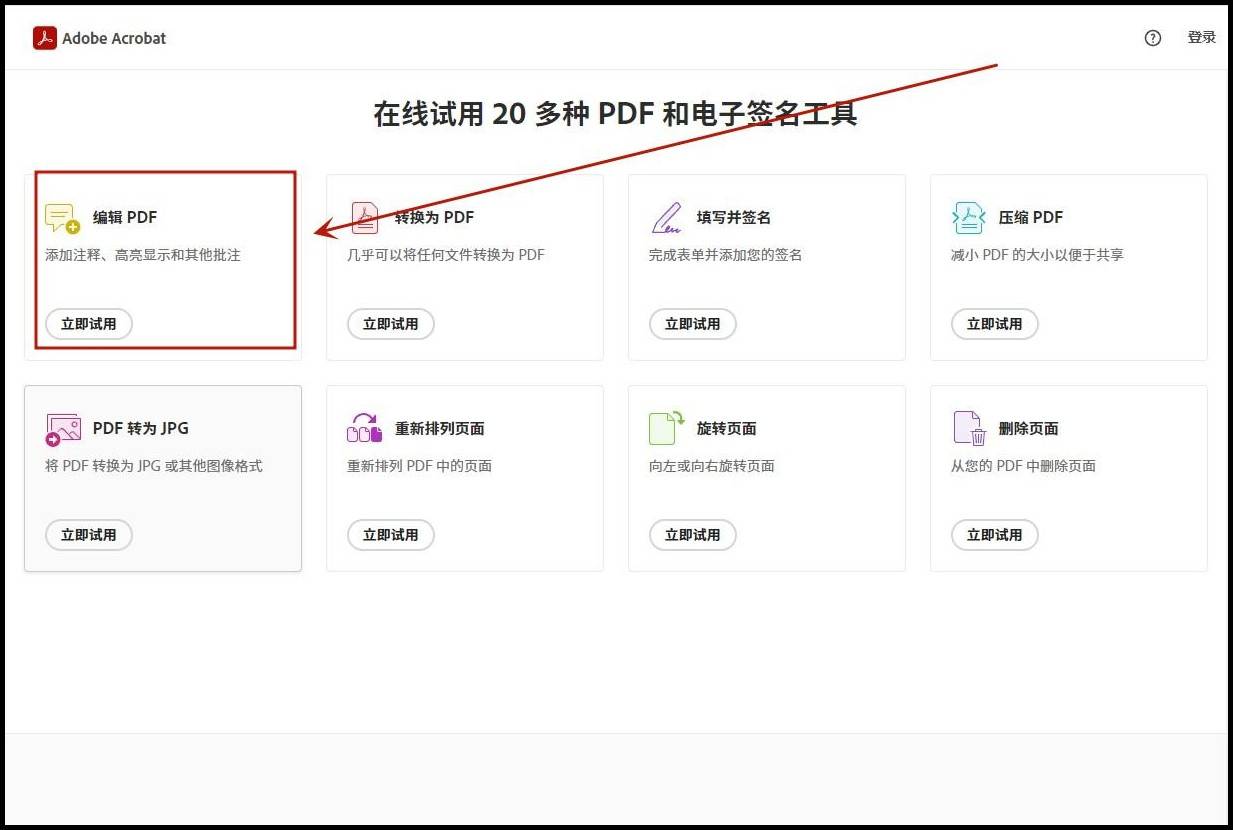Click the 重新排列页面 reorder icon
Screen dimensions: 1233x830
pyautogui.click(x=364, y=428)
